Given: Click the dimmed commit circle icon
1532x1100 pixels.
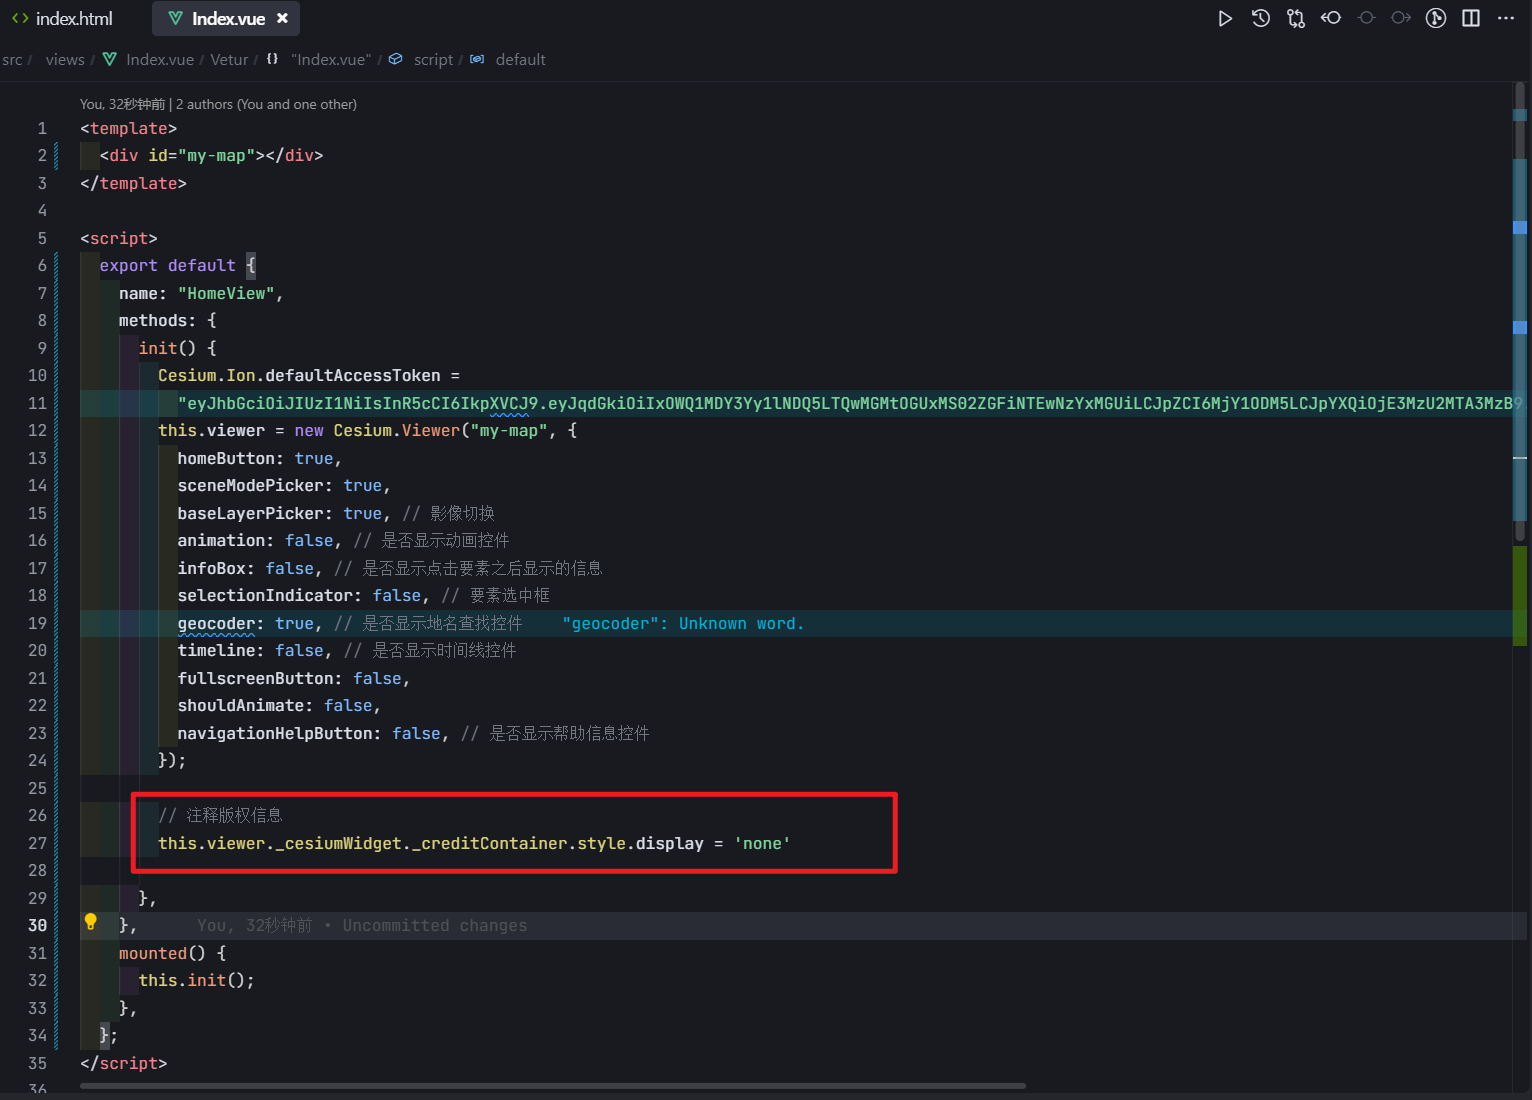Looking at the screenshot, I should [1366, 18].
